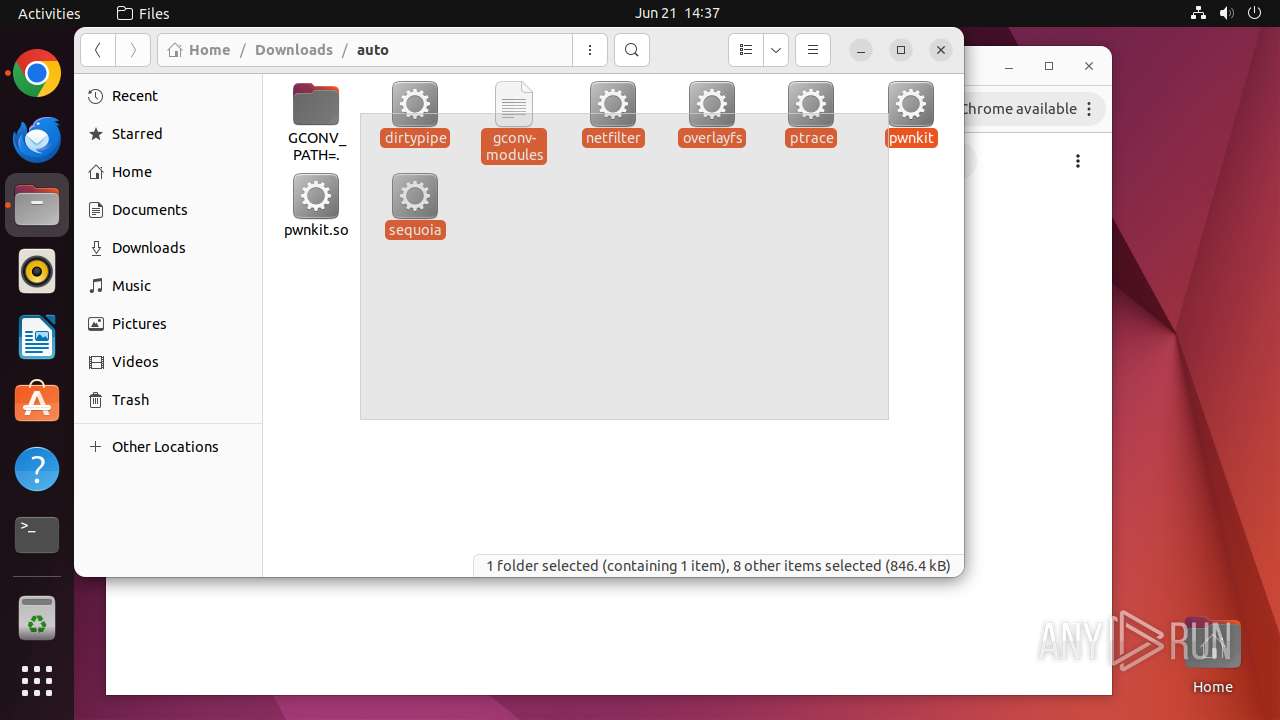Image resolution: width=1280 pixels, height=720 pixels.
Task: Open Help from the dock
Action: point(37,469)
